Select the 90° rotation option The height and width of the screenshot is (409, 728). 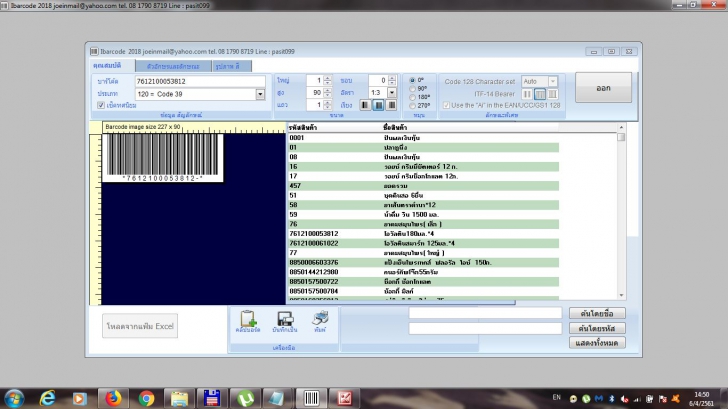(413, 88)
